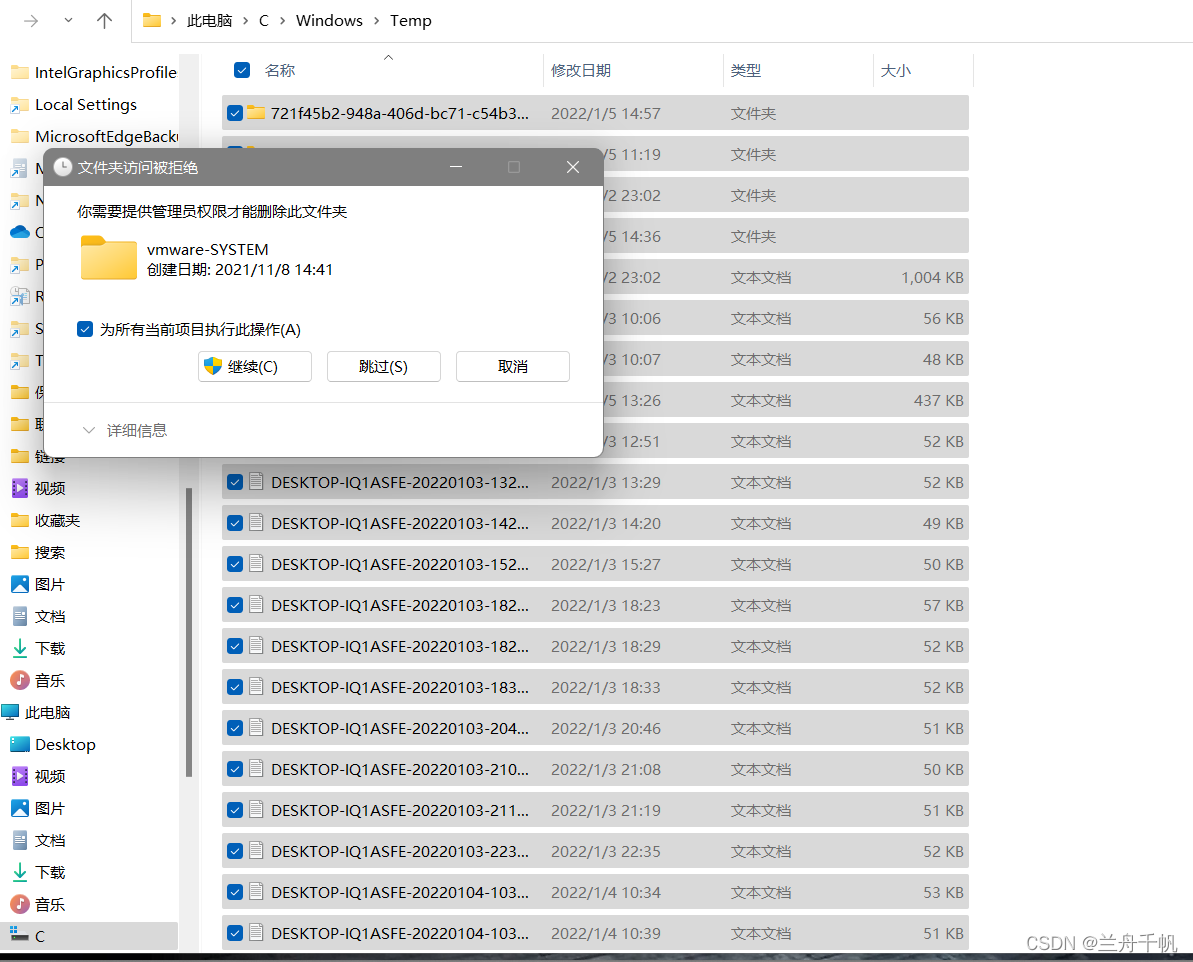Click the OneDrive cloud icon in sidebar
Screen dimensions: 1193x962
[20, 232]
